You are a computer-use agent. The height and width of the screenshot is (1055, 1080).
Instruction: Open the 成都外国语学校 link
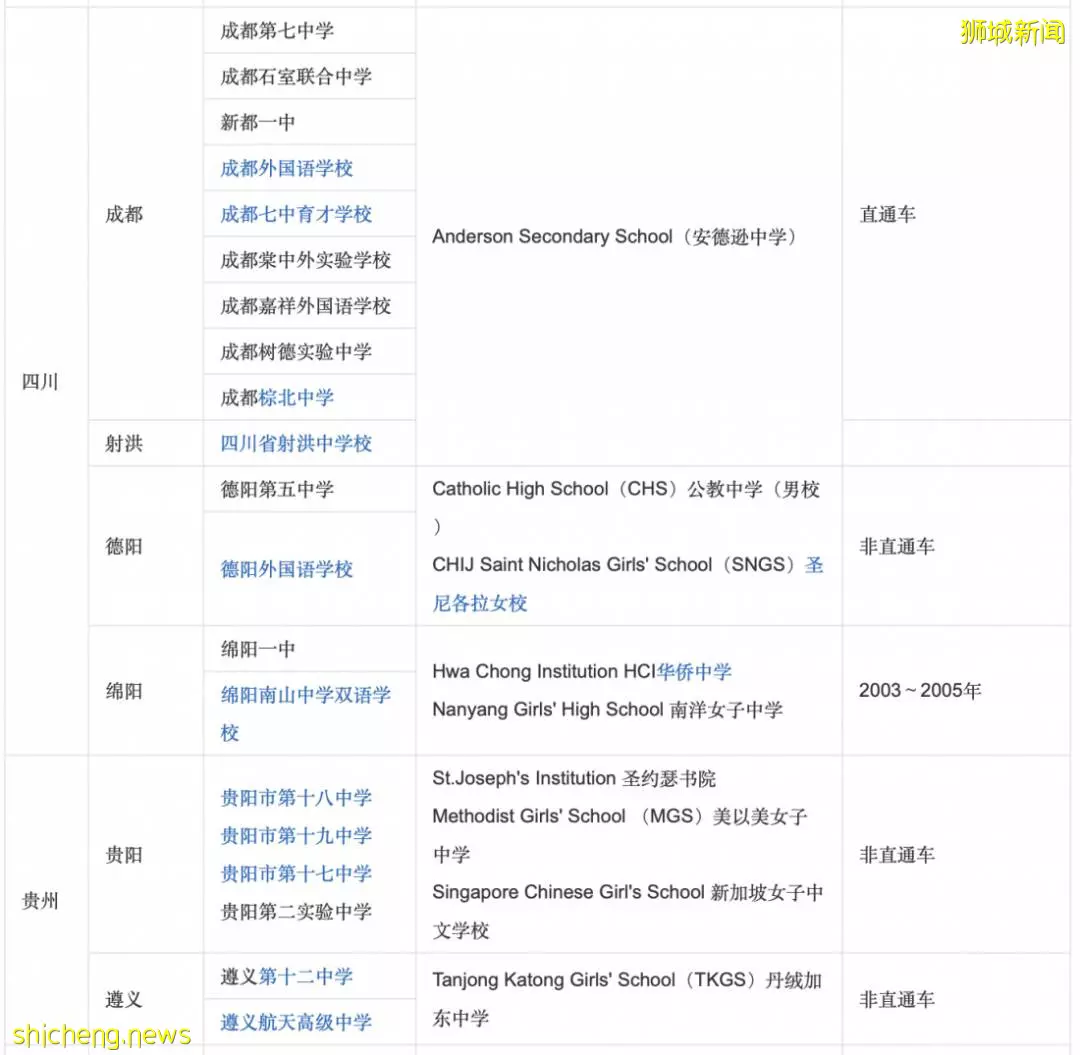pyautogui.click(x=287, y=168)
